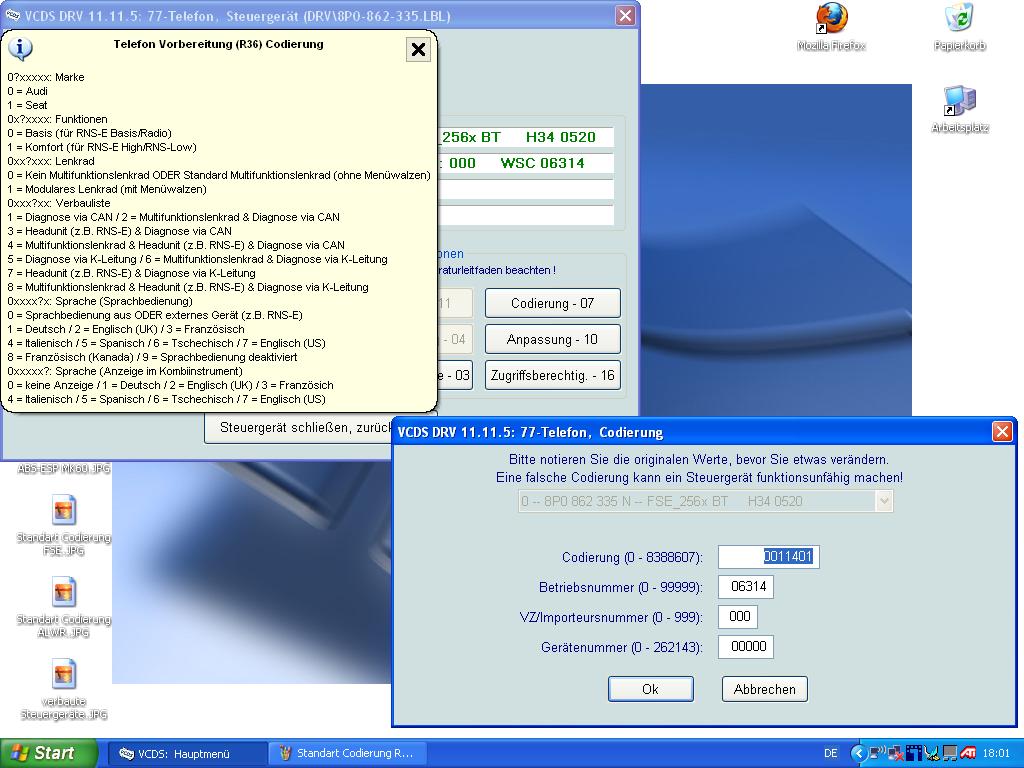Image resolution: width=1024 pixels, height=768 pixels.
Task: Select the verbaute Steuergeräte.JPG desktop file
Action: tap(63, 674)
